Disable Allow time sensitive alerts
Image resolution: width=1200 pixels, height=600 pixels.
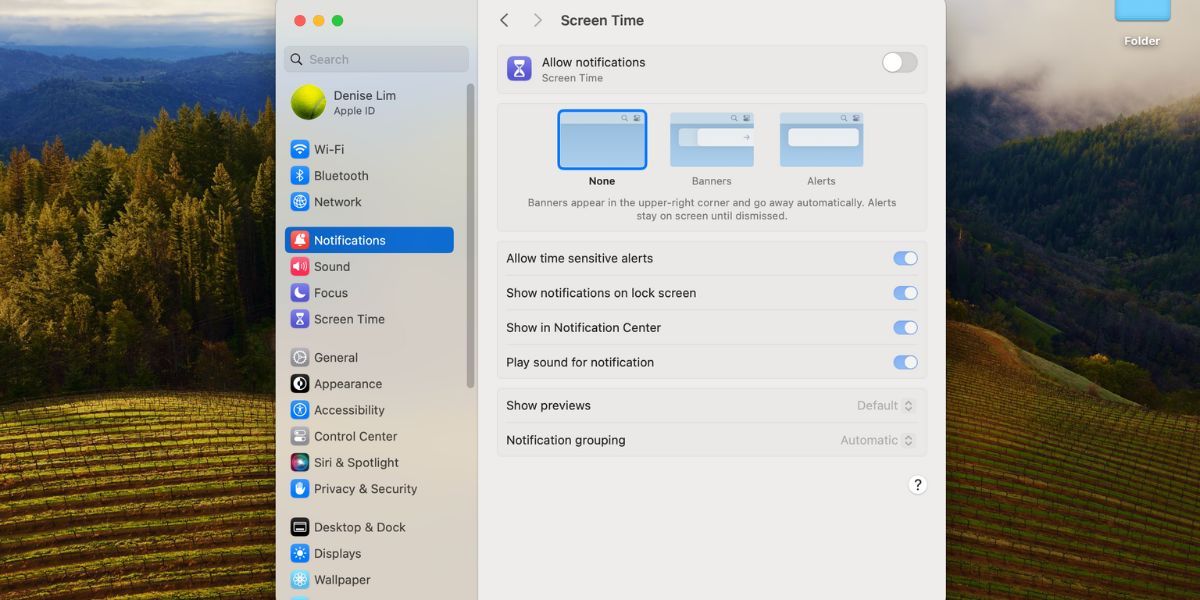pyautogui.click(x=905, y=258)
